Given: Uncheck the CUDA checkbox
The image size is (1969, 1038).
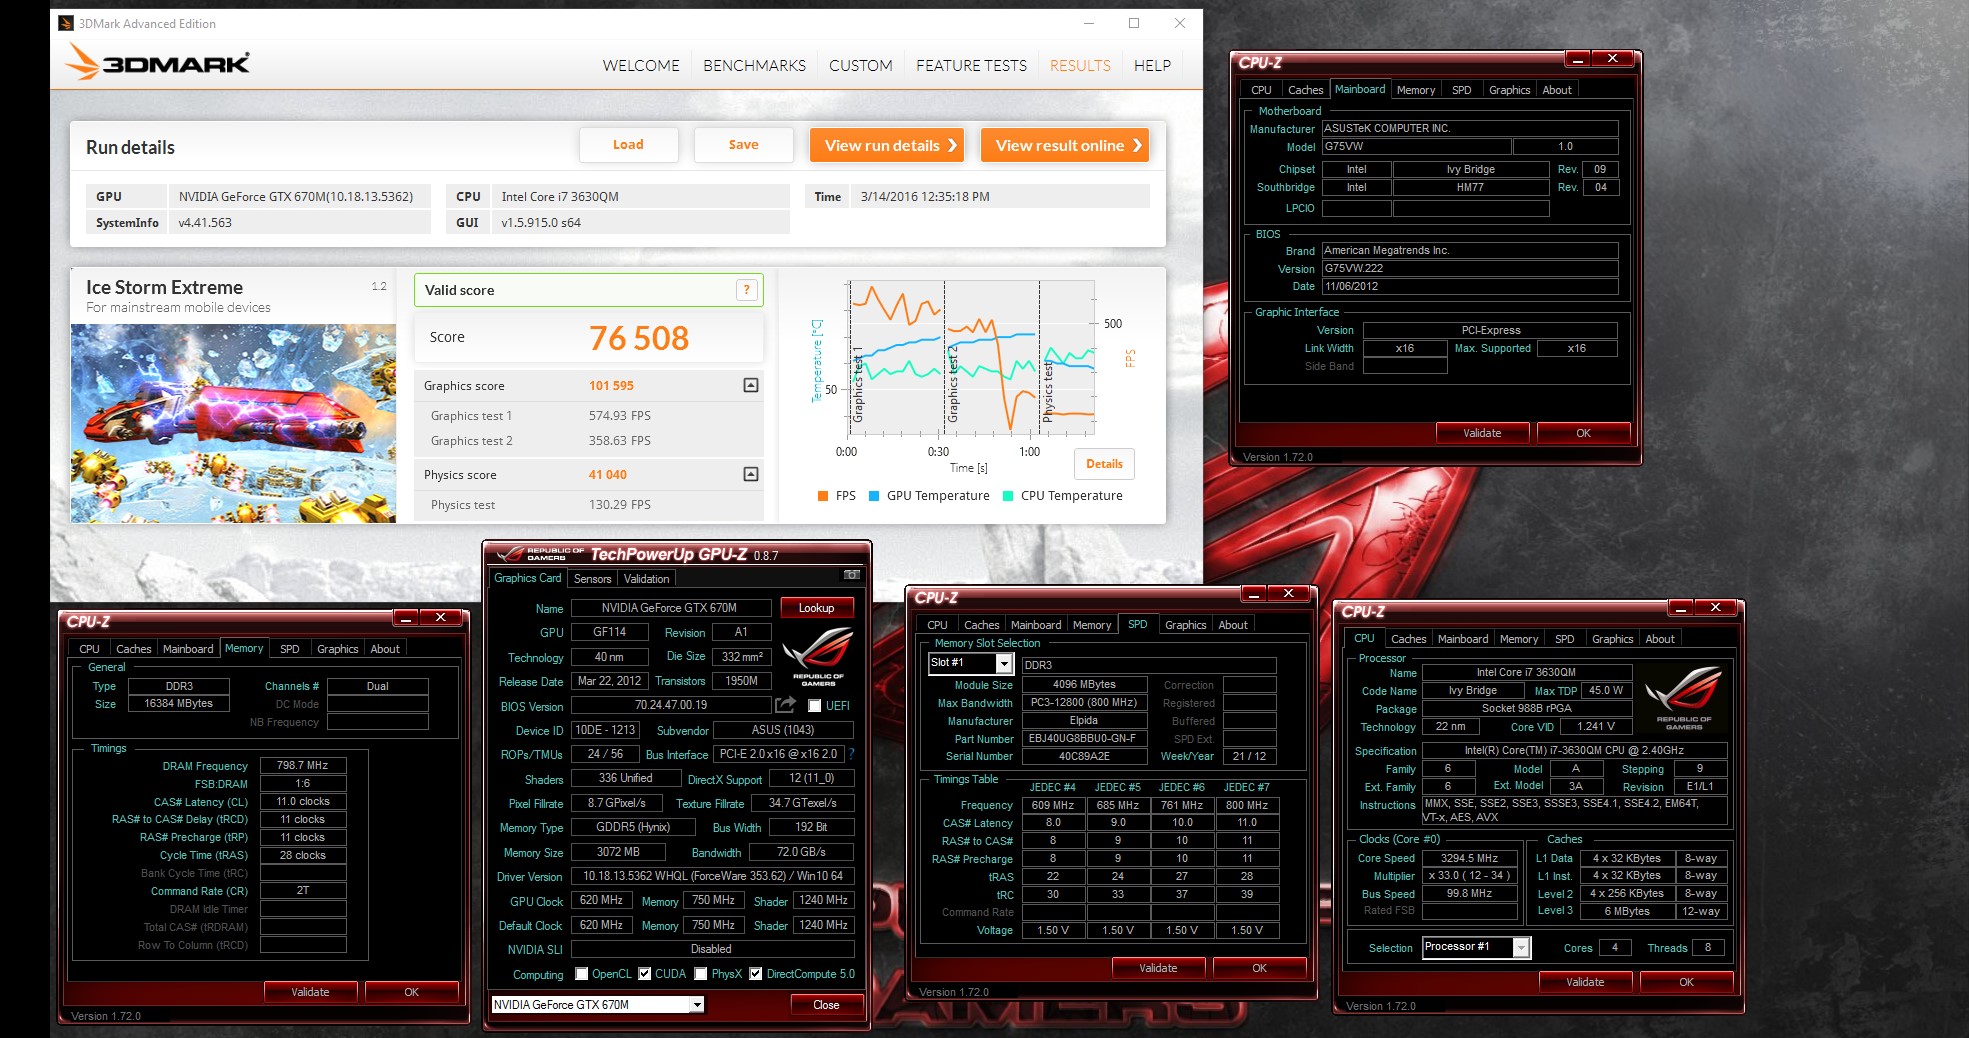Looking at the screenshot, I should pos(645,974).
